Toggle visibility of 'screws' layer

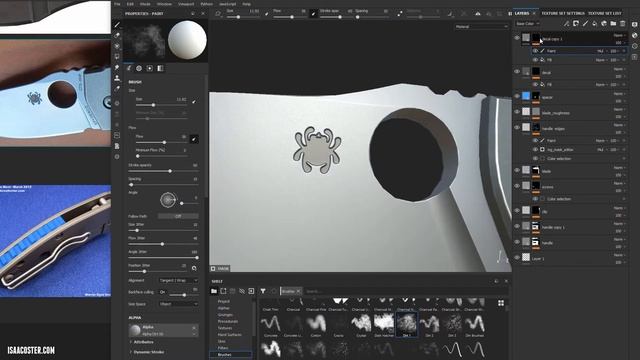517,186
